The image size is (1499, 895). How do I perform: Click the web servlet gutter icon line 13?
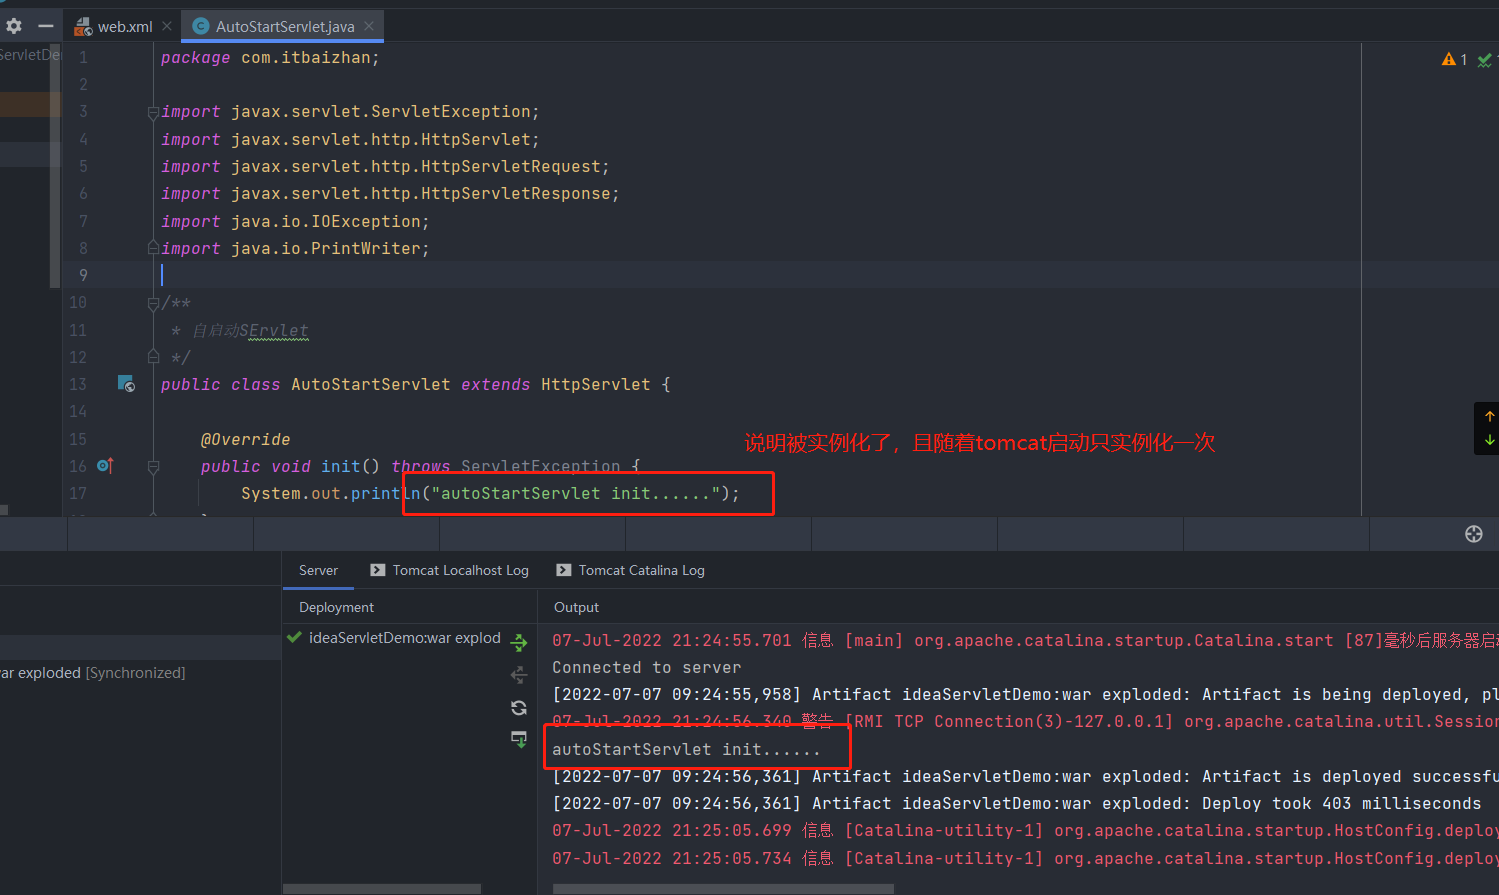point(126,384)
